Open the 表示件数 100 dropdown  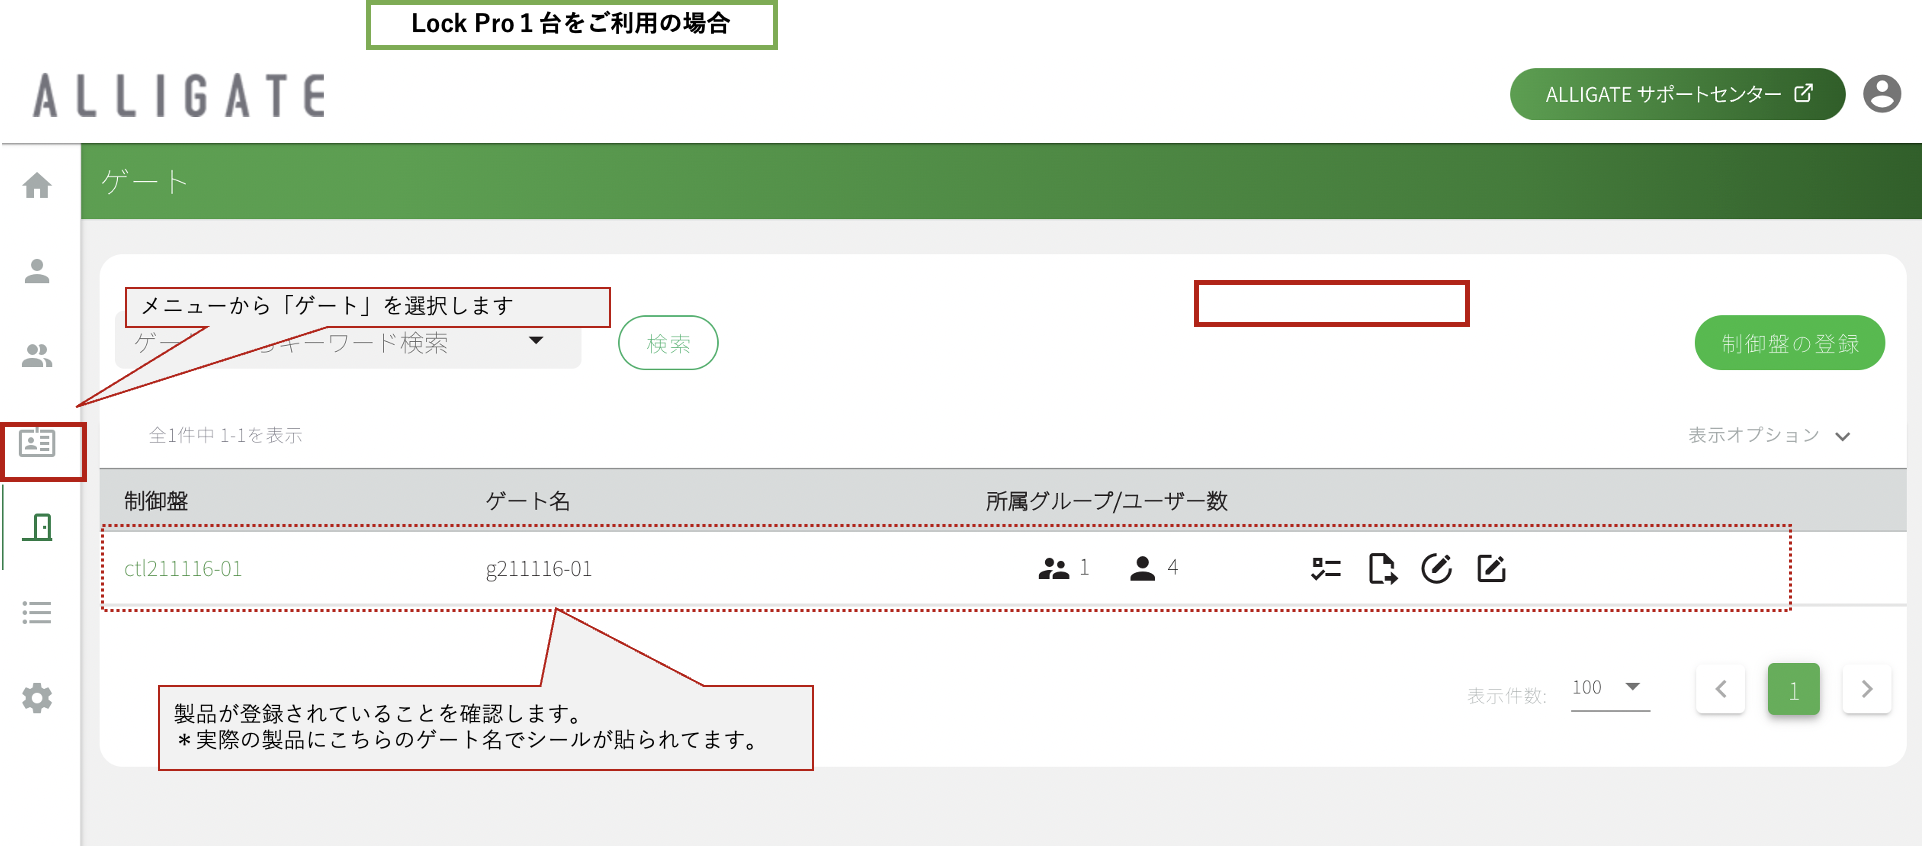[1610, 688]
